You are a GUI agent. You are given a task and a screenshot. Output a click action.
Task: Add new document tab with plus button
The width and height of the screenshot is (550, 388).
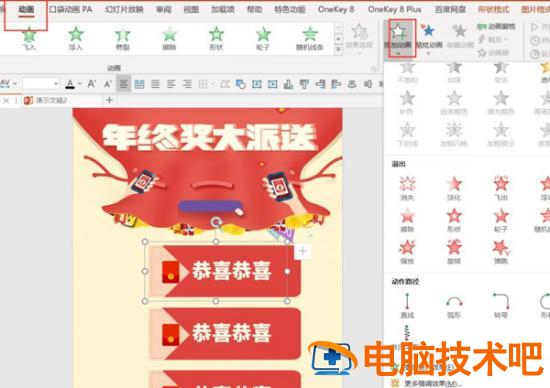pos(109,100)
